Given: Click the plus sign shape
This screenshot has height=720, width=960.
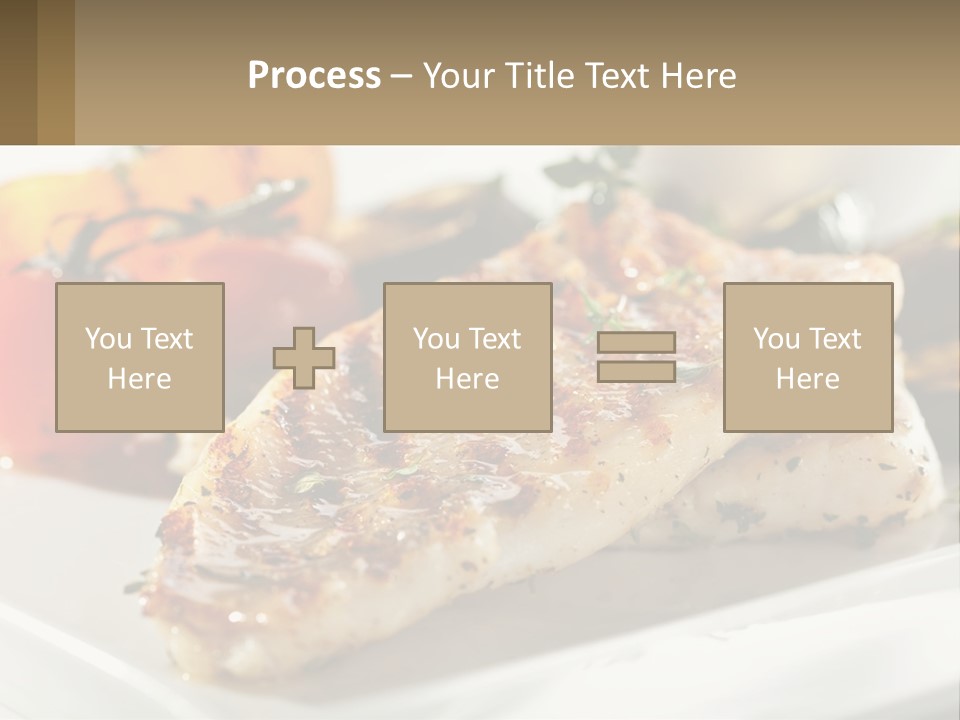Looking at the screenshot, I should coord(304,358).
